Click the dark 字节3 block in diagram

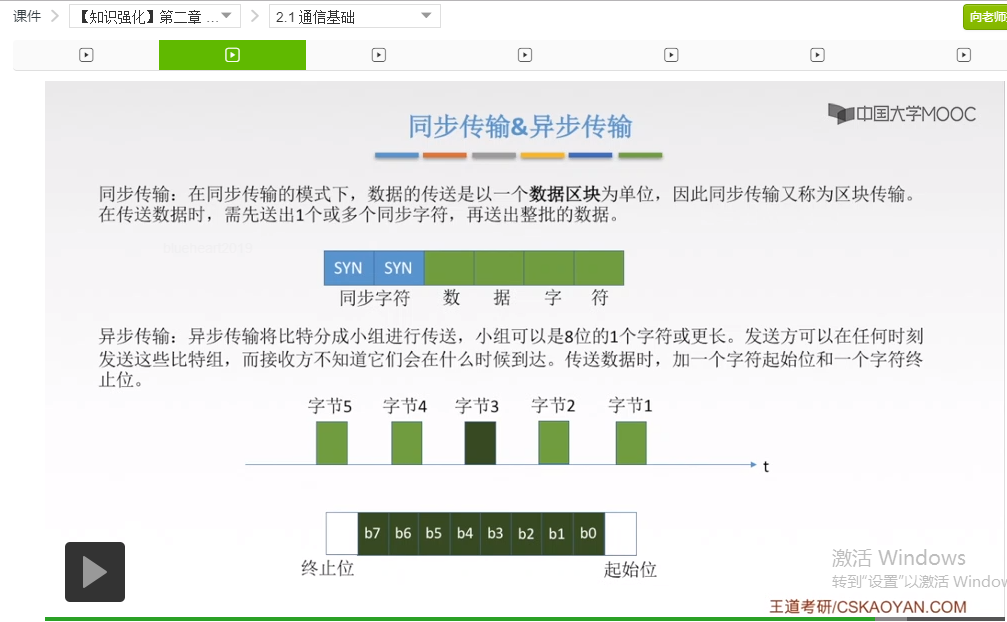tap(480, 443)
